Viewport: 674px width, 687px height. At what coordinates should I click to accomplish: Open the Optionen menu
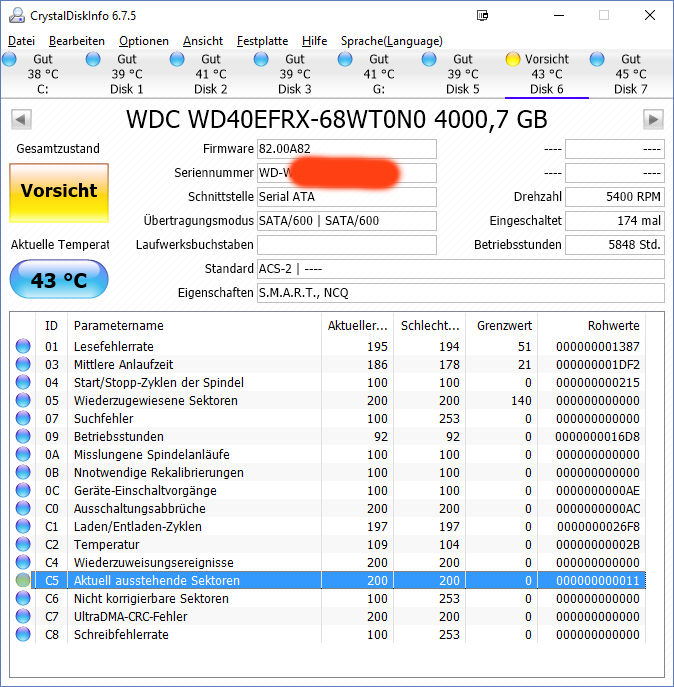pyautogui.click(x=144, y=41)
